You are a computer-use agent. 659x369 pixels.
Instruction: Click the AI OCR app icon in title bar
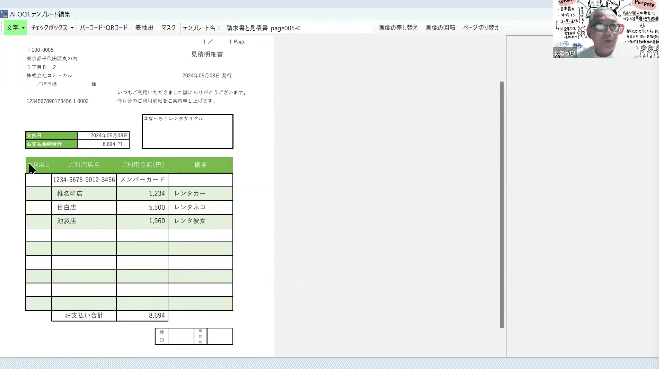pos(4,14)
